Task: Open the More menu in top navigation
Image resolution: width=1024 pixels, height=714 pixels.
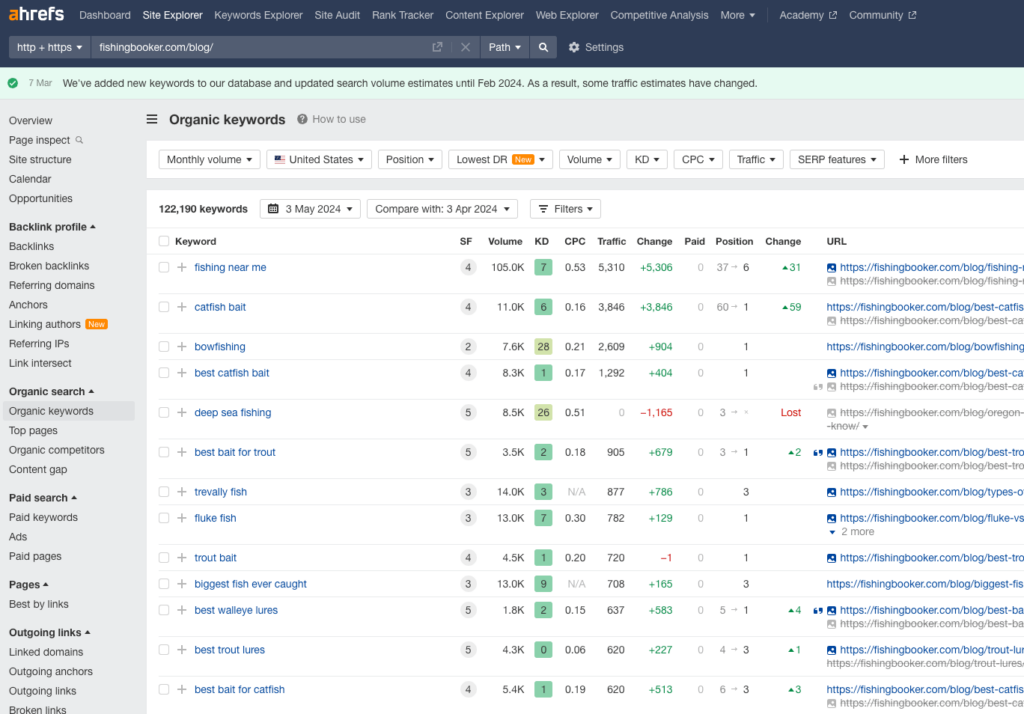Action: (x=736, y=15)
